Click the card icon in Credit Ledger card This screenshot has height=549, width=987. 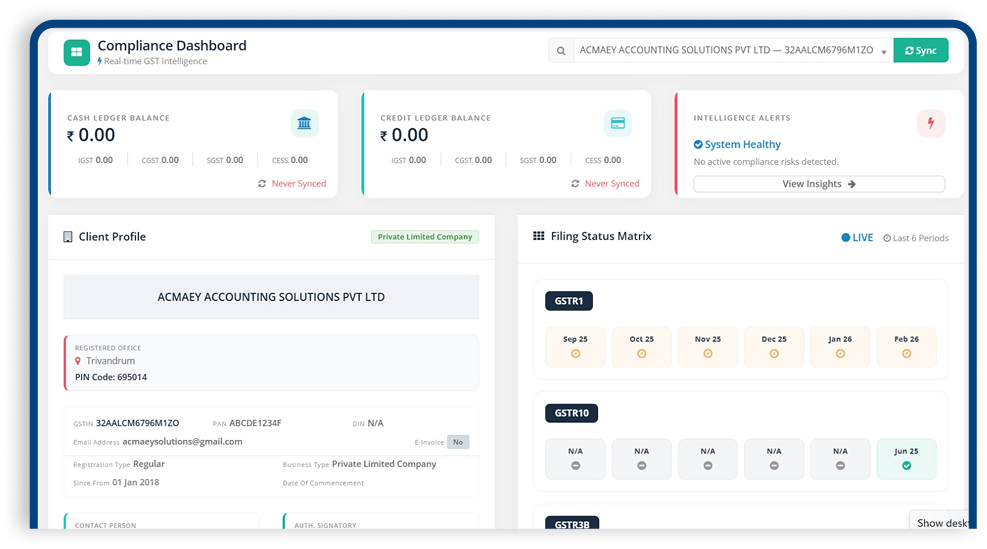(x=618, y=123)
